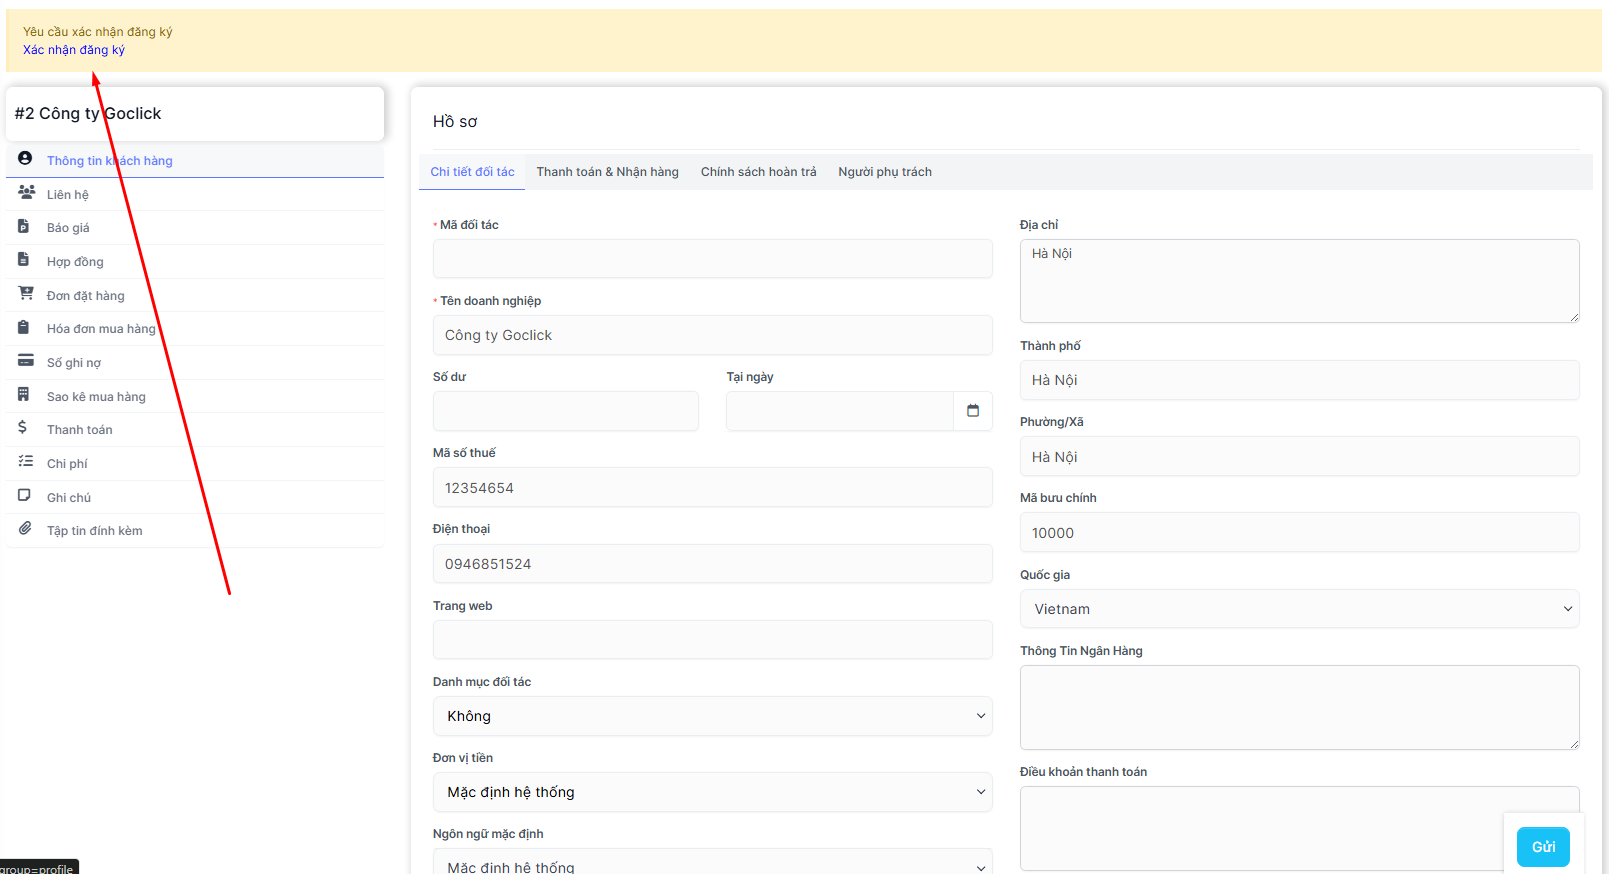This screenshot has width=1609, height=874.
Task: Open the Danh mục đối tác dropdown
Action: pos(712,716)
